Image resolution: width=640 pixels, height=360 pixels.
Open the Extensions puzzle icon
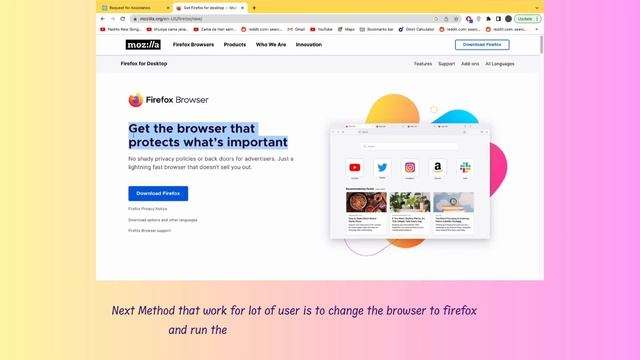point(489,19)
